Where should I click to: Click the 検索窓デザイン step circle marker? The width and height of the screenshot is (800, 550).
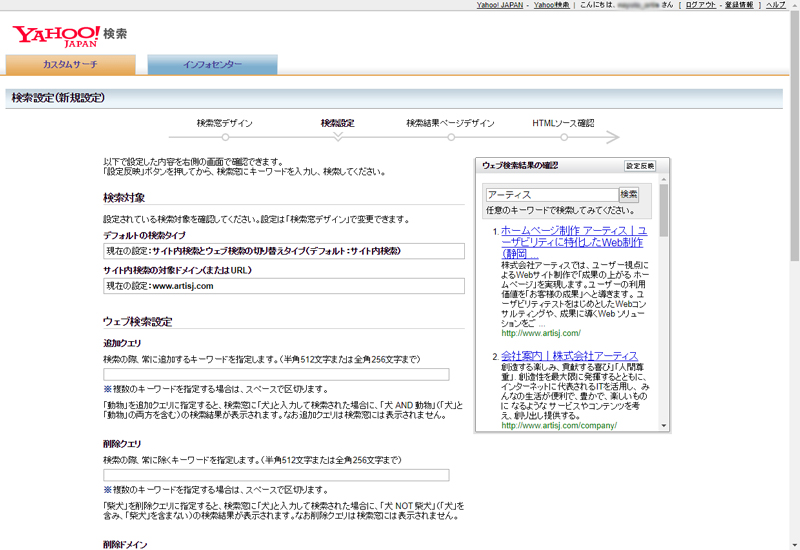tap(225, 137)
